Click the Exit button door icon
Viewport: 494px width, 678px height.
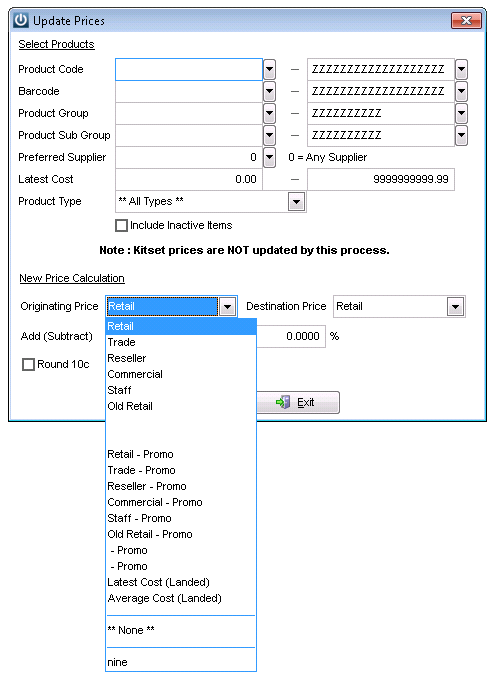[283, 403]
